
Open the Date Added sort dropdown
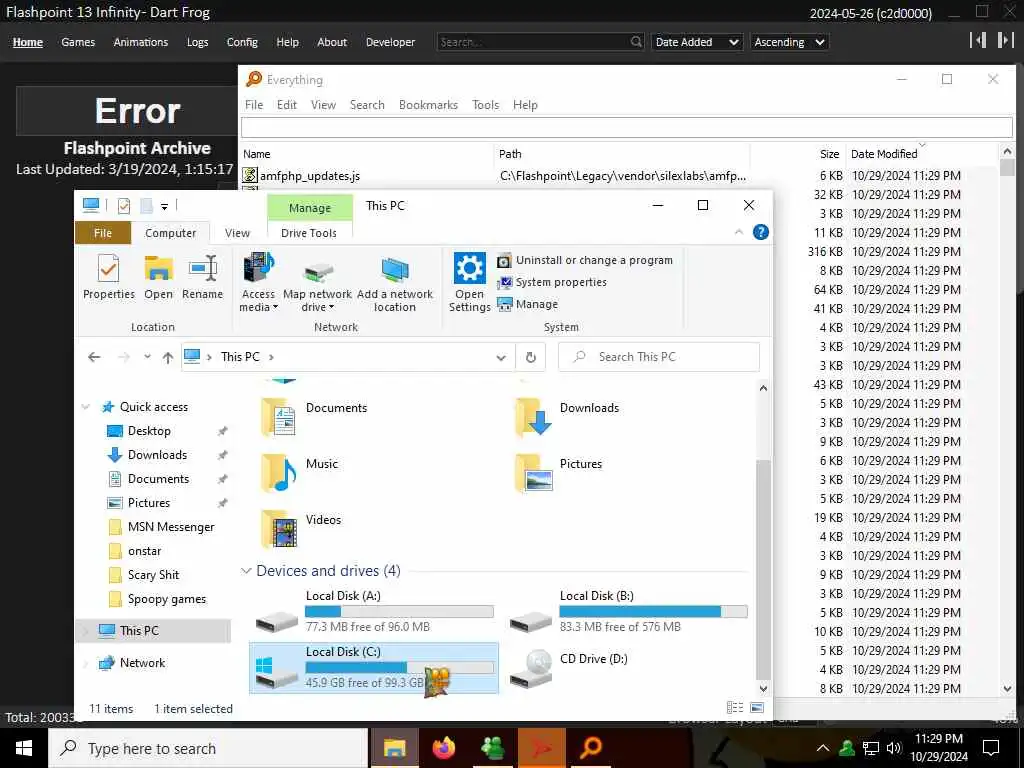pos(697,42)
